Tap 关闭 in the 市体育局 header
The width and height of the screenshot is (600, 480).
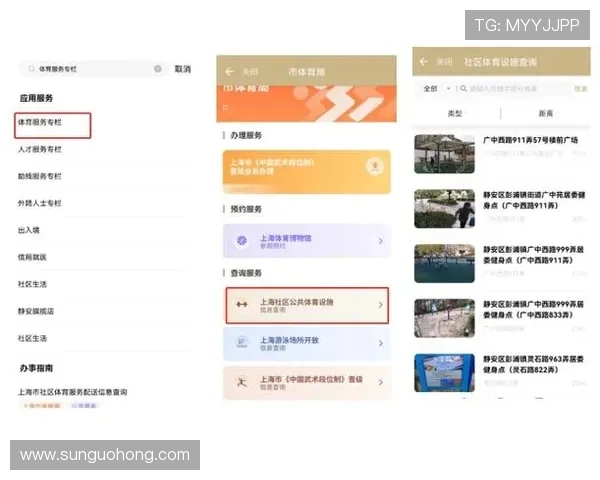(x=251, y=72)
